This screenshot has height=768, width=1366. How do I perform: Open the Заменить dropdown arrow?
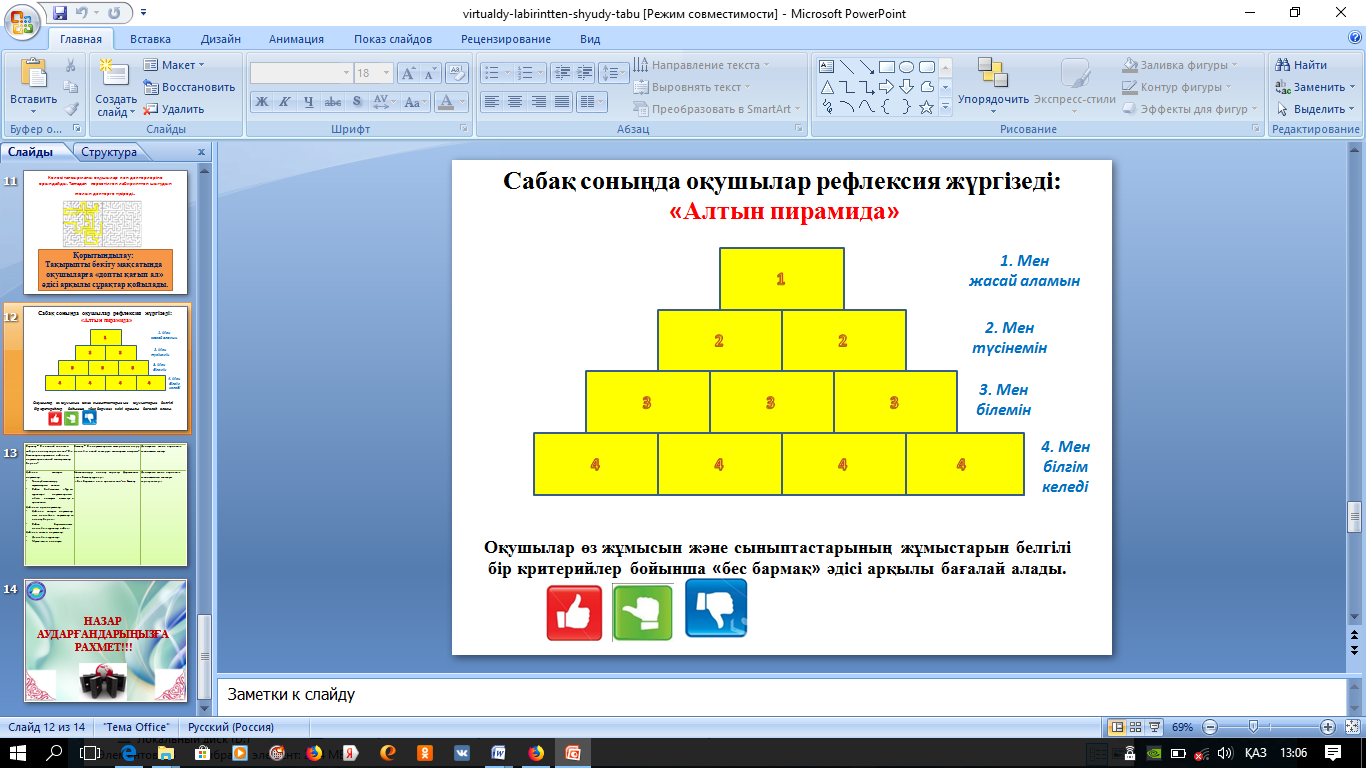1352,87
